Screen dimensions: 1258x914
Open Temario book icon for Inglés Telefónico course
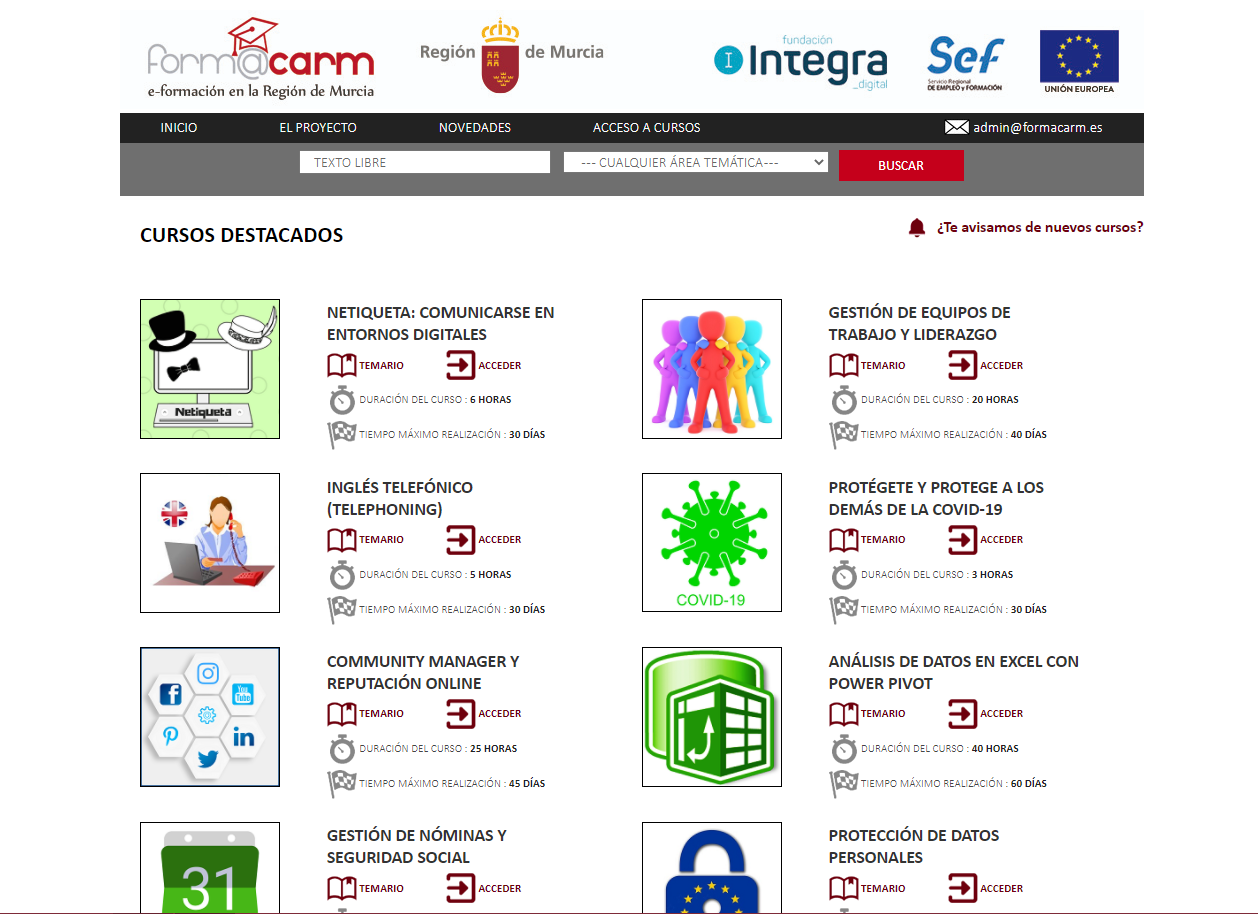click(342, 540)
